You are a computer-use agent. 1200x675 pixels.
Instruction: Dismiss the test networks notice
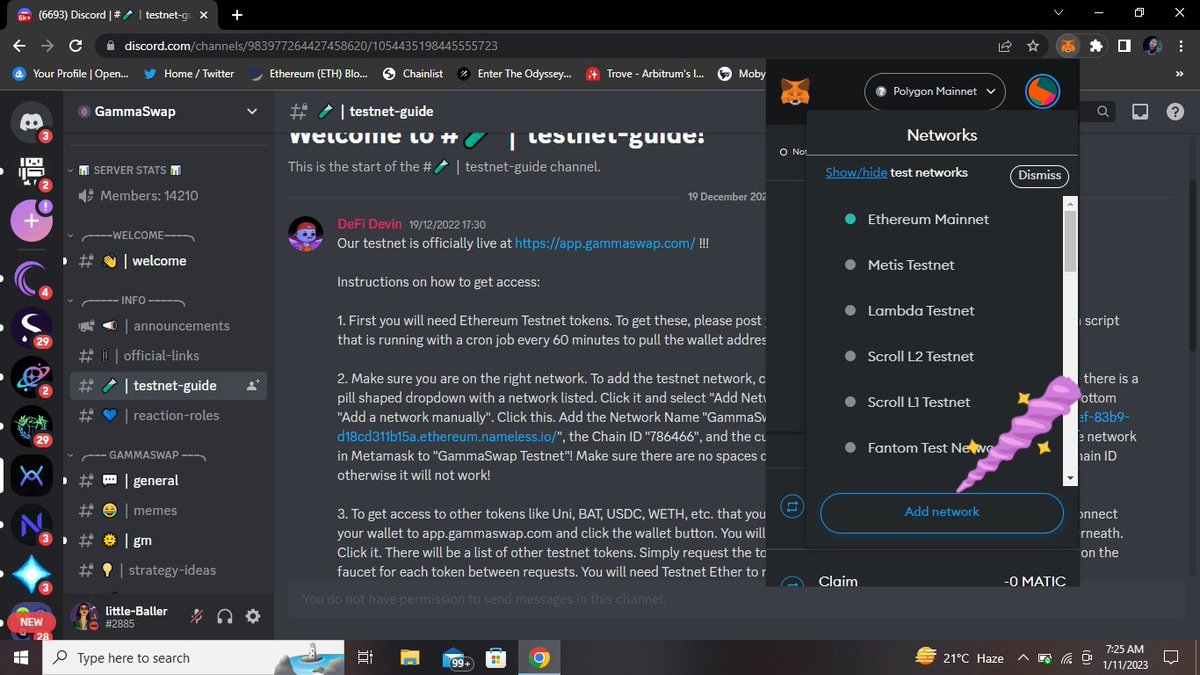pos(1040,176)
